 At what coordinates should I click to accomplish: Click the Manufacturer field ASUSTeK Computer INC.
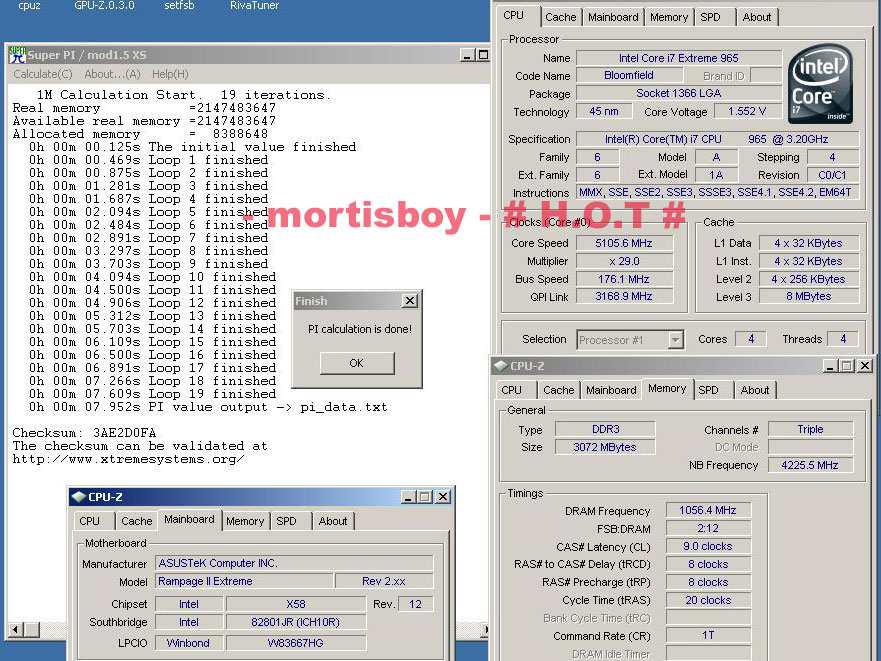pyautogui.click(x=294, y=563)
